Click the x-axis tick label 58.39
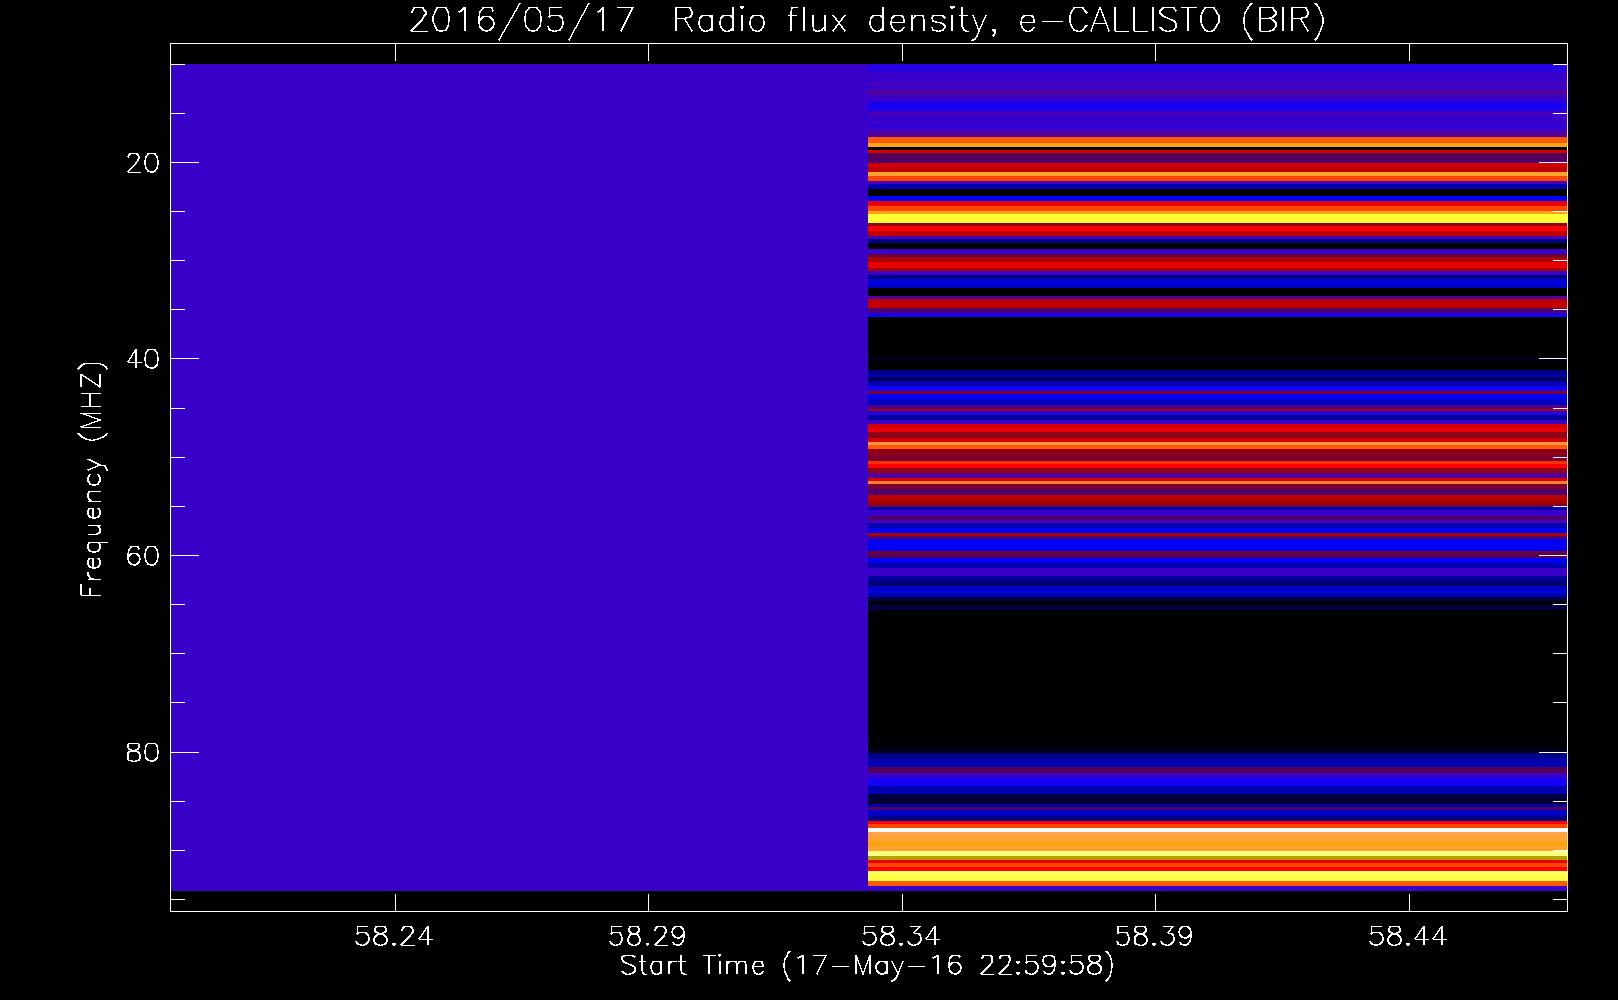Image resolution: width=1618 pixels, height=1000 pixels. pos(1155,937)
